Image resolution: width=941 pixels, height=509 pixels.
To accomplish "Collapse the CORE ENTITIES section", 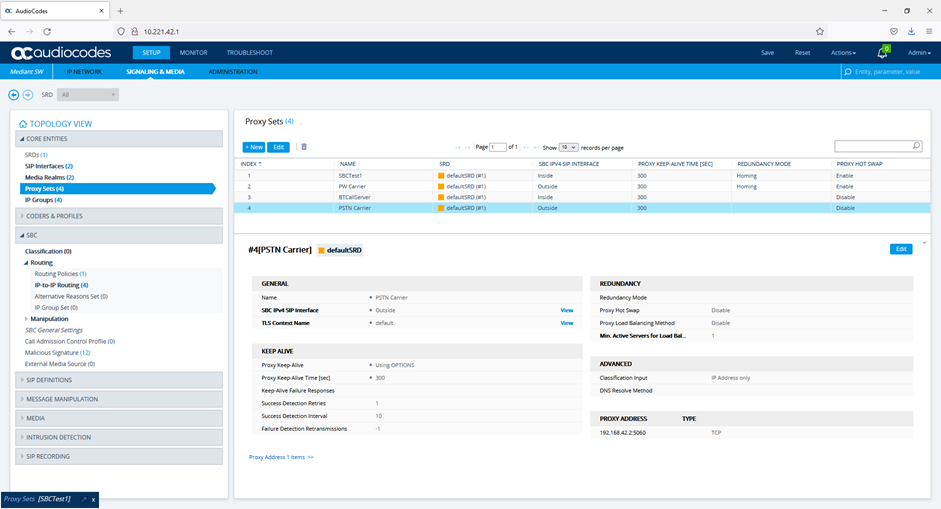I will [119, 139].
